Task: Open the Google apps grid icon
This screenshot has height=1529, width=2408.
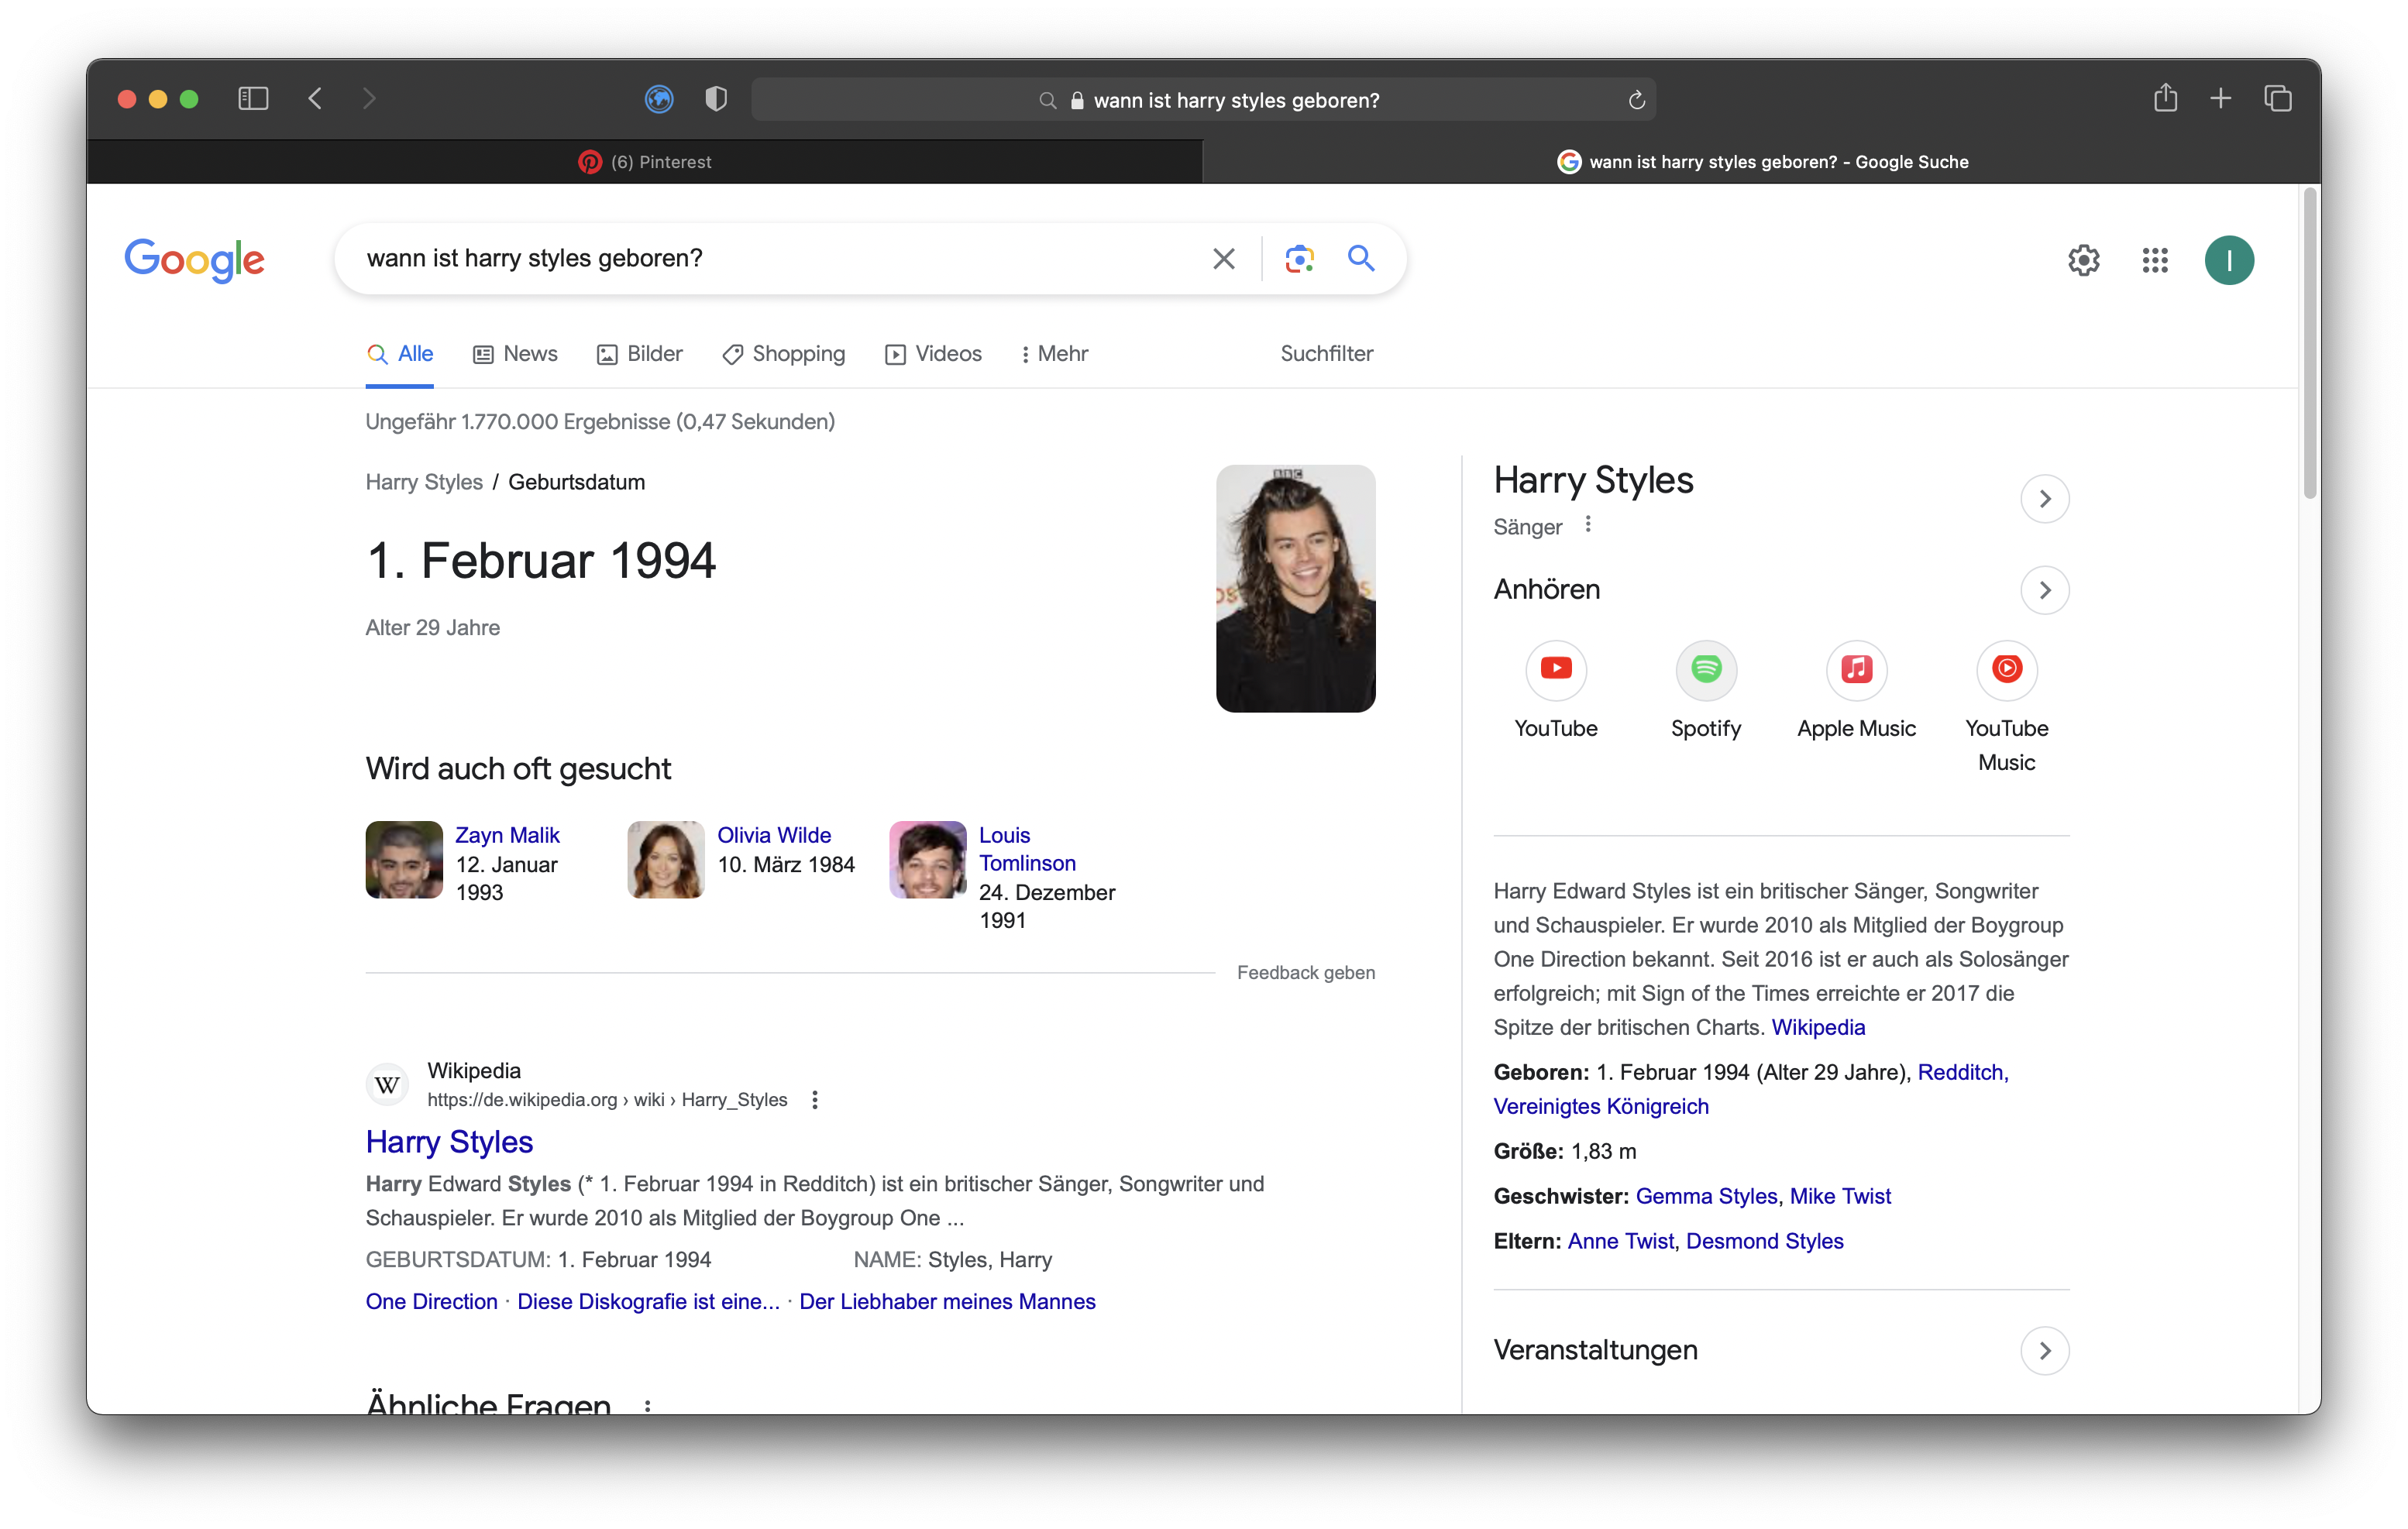Action: [2155, 260]
